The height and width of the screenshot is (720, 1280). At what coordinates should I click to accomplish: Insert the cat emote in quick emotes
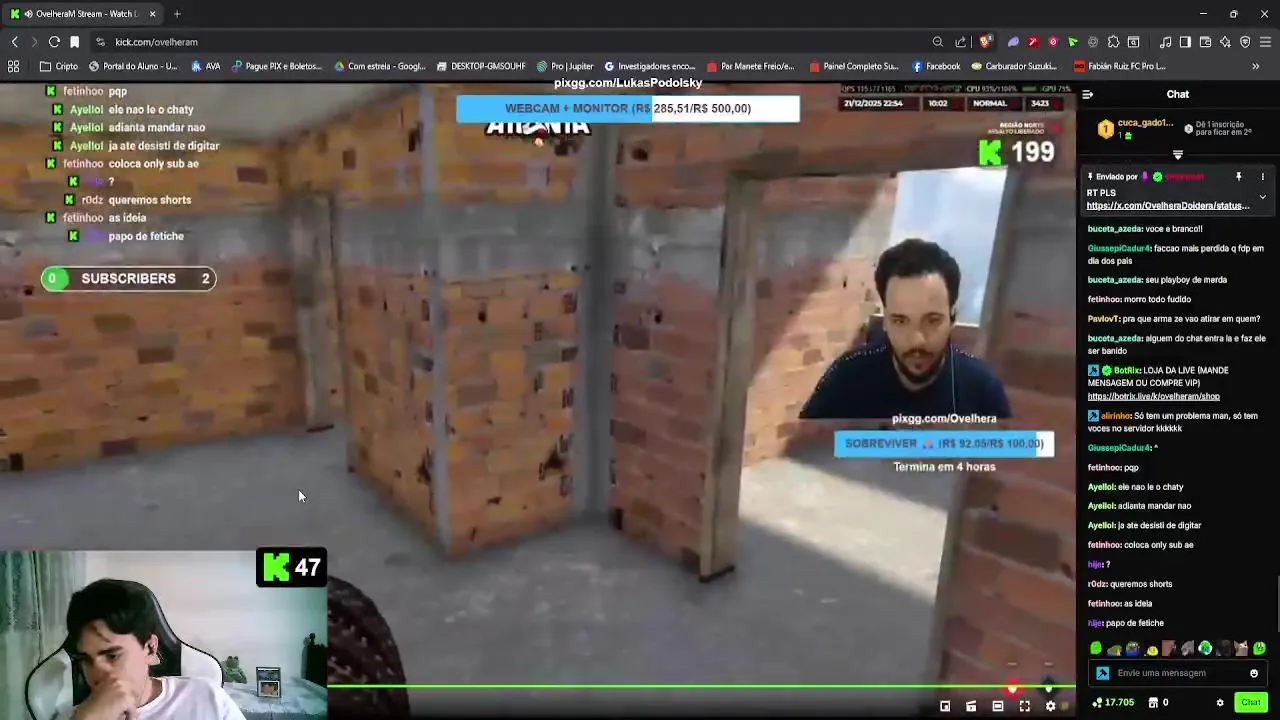1241,648
